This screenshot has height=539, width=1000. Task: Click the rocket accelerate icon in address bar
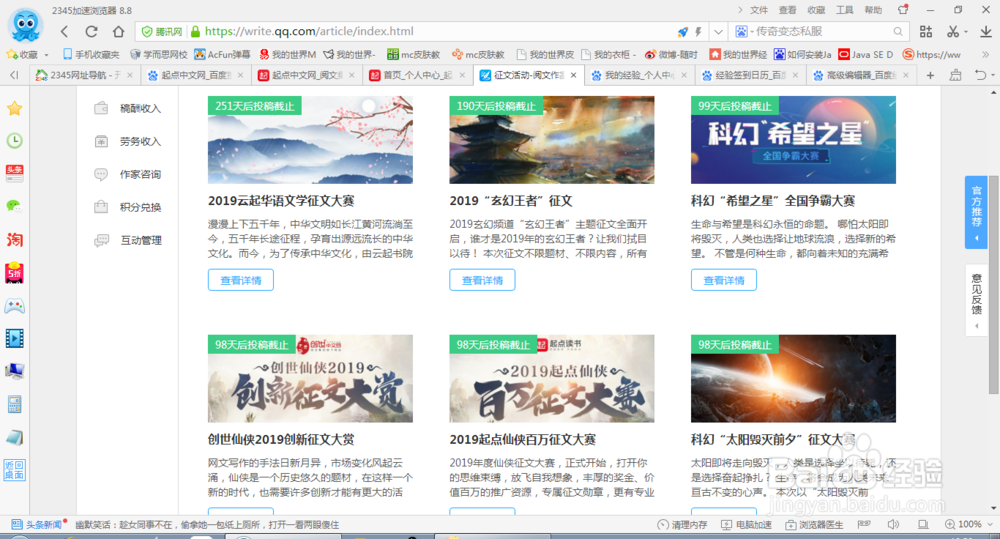click(x=683, y=31)
